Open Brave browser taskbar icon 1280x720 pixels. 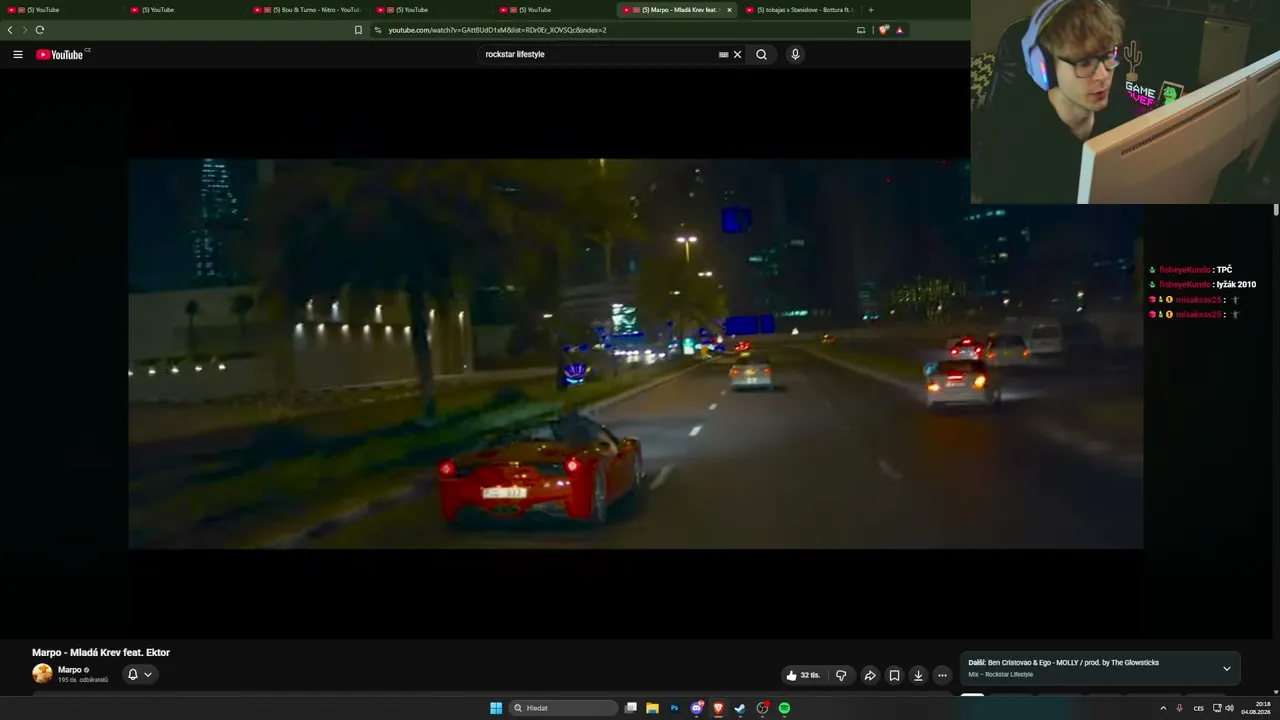click(x=718, y=708)
